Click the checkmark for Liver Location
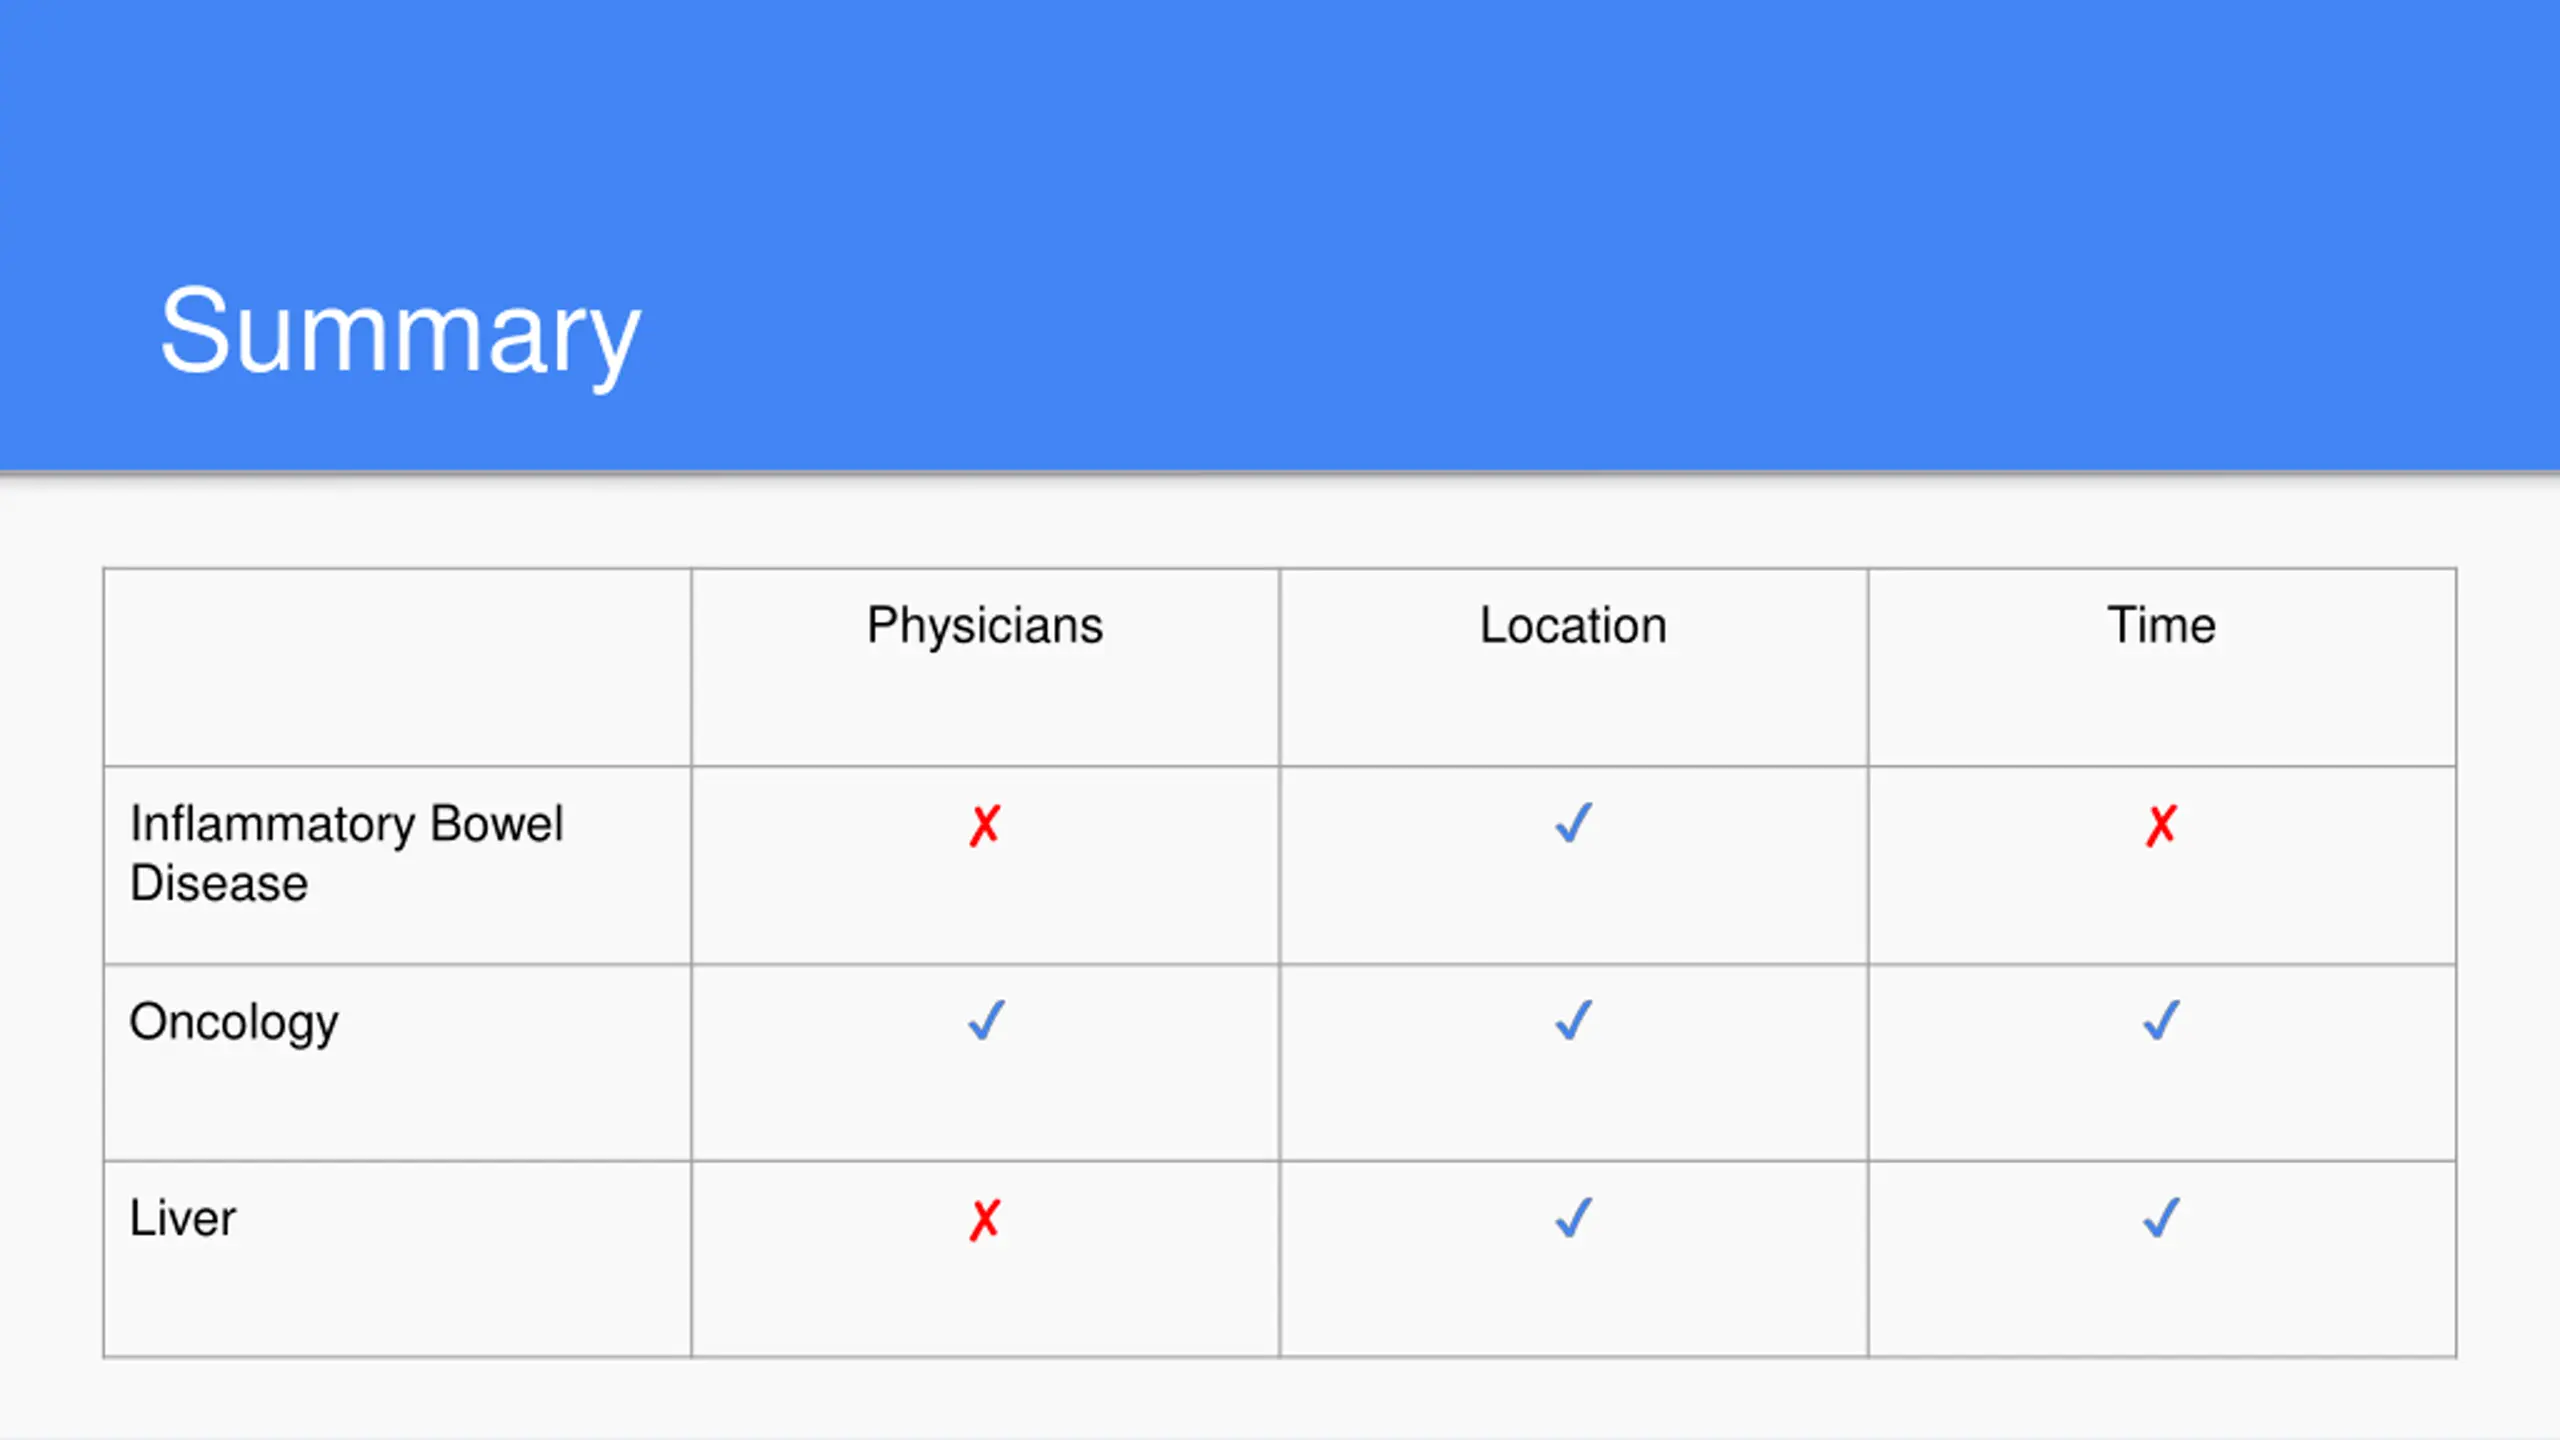 (1573, 1218)
